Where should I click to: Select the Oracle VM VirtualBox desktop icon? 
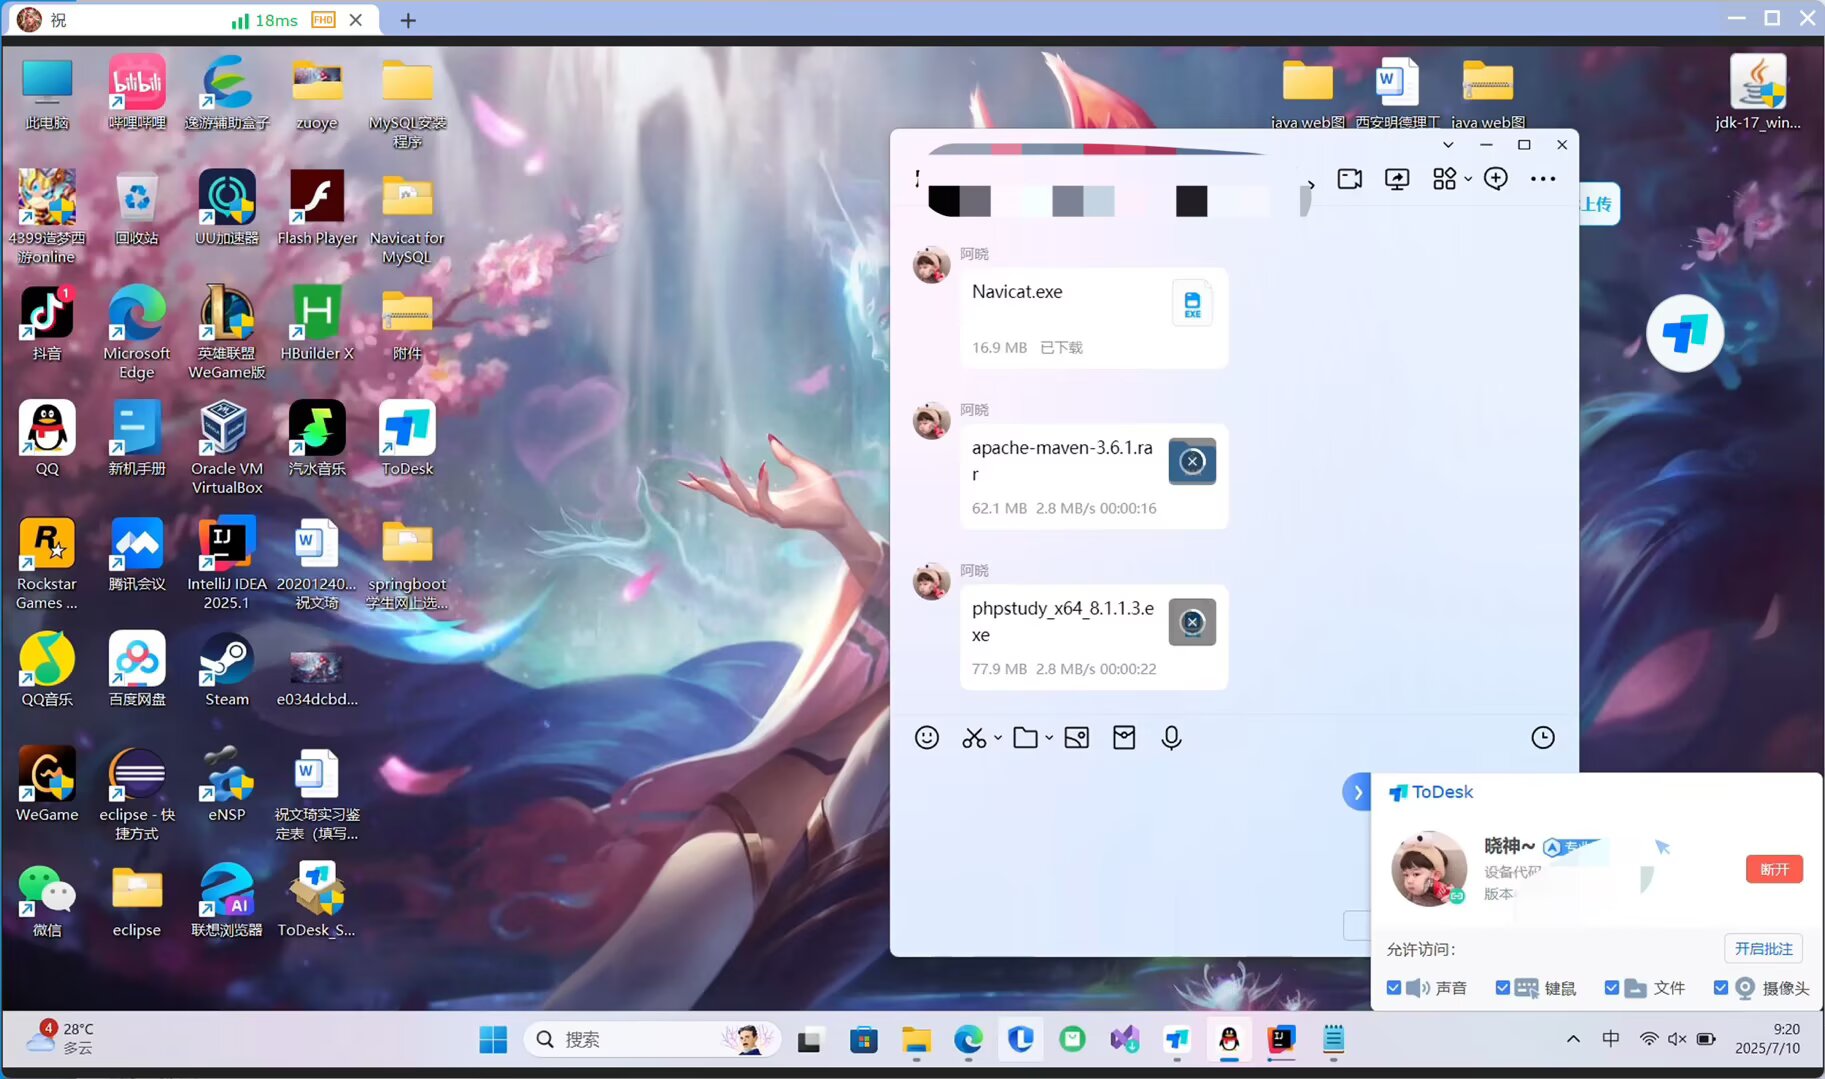227,448
